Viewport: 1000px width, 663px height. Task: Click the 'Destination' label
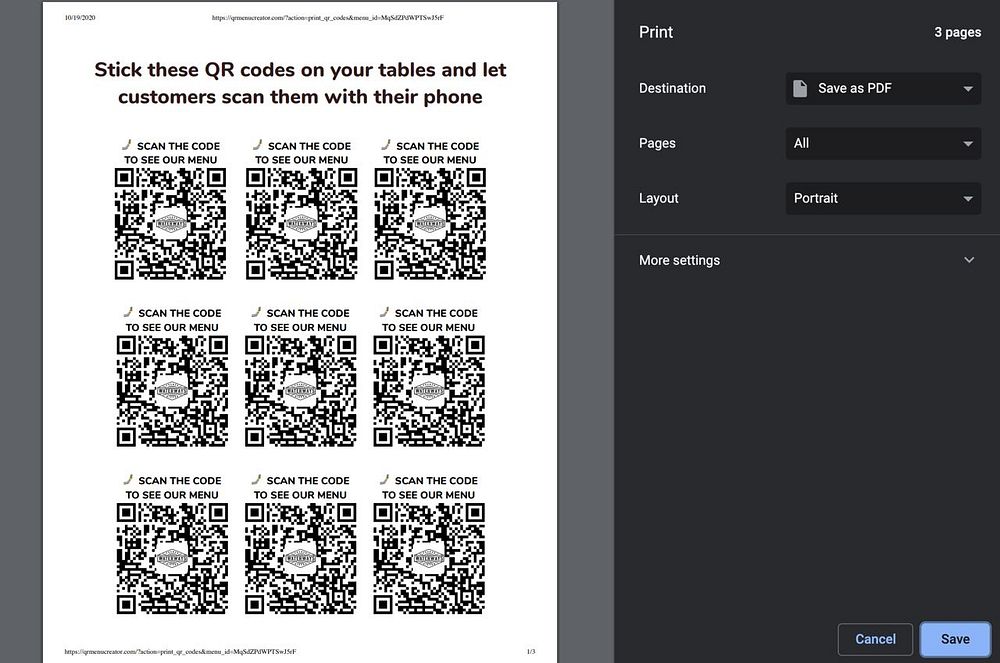(672, 89)
